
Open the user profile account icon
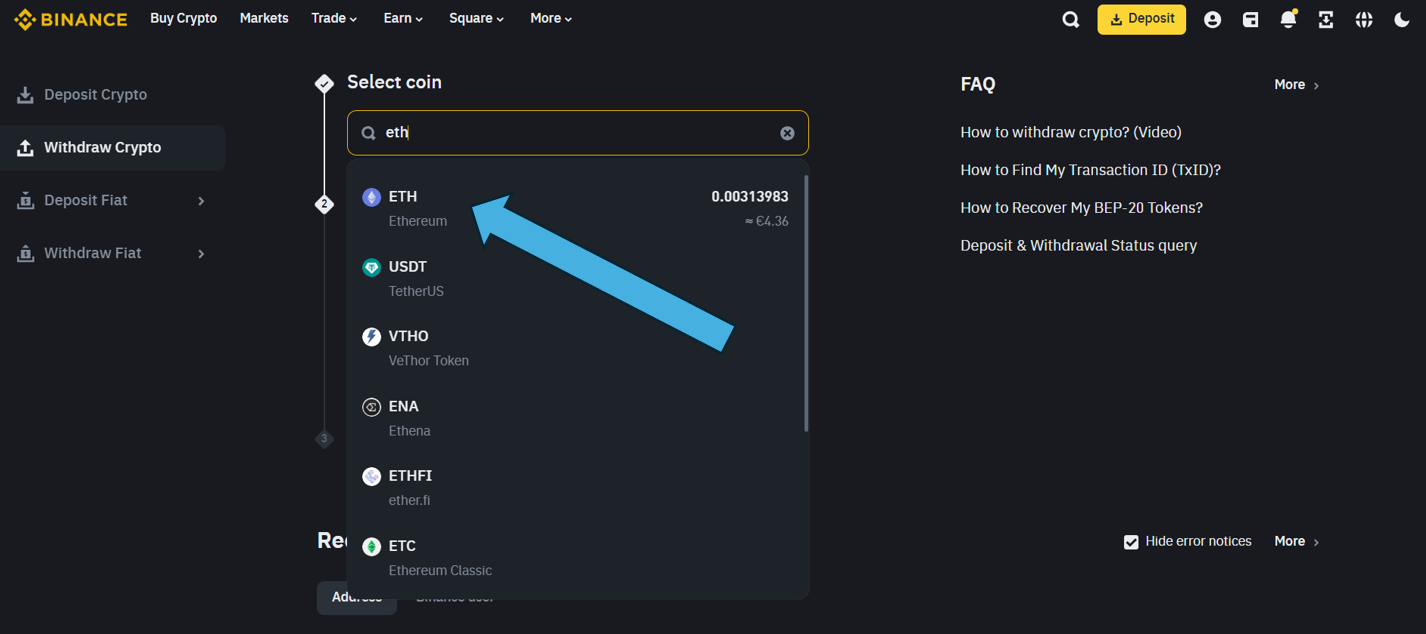(x=1212, y=20)
